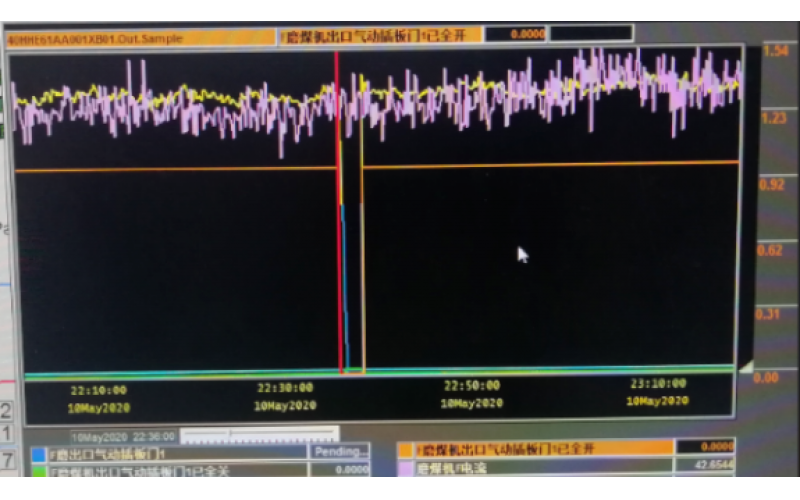Click the 23:10:00 time axis label
This screenshot has width=800, height=500.
pos(658,384)
